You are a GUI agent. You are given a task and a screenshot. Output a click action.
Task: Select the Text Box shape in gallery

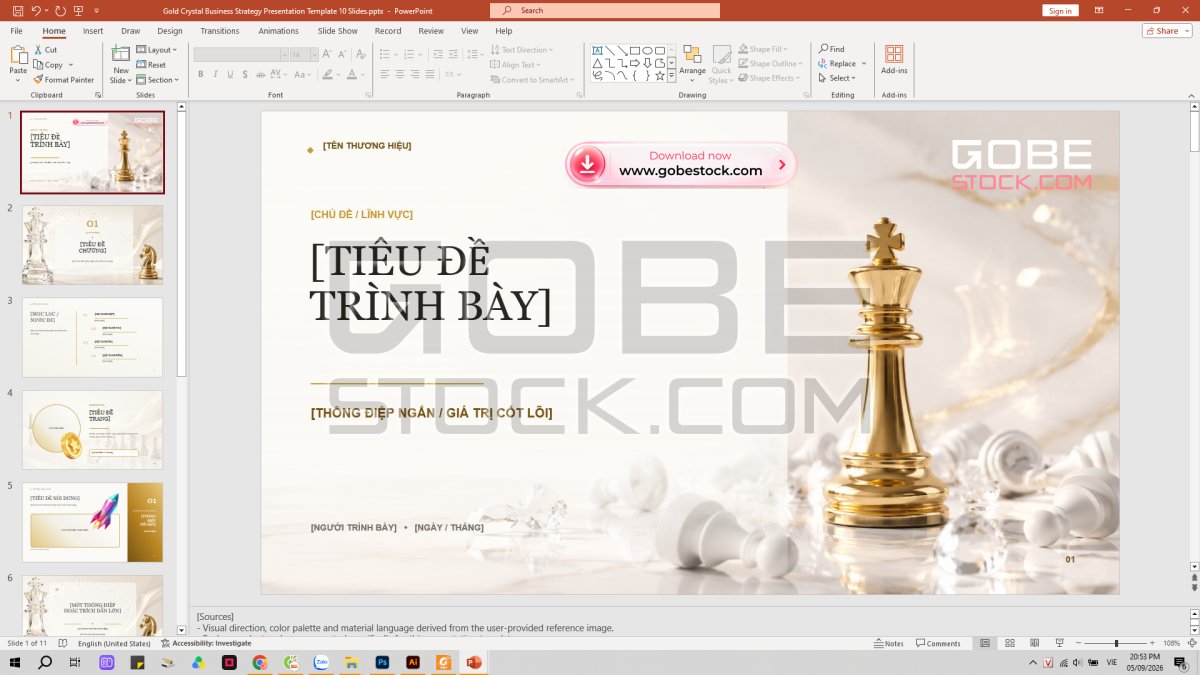[x=597, y=50]
